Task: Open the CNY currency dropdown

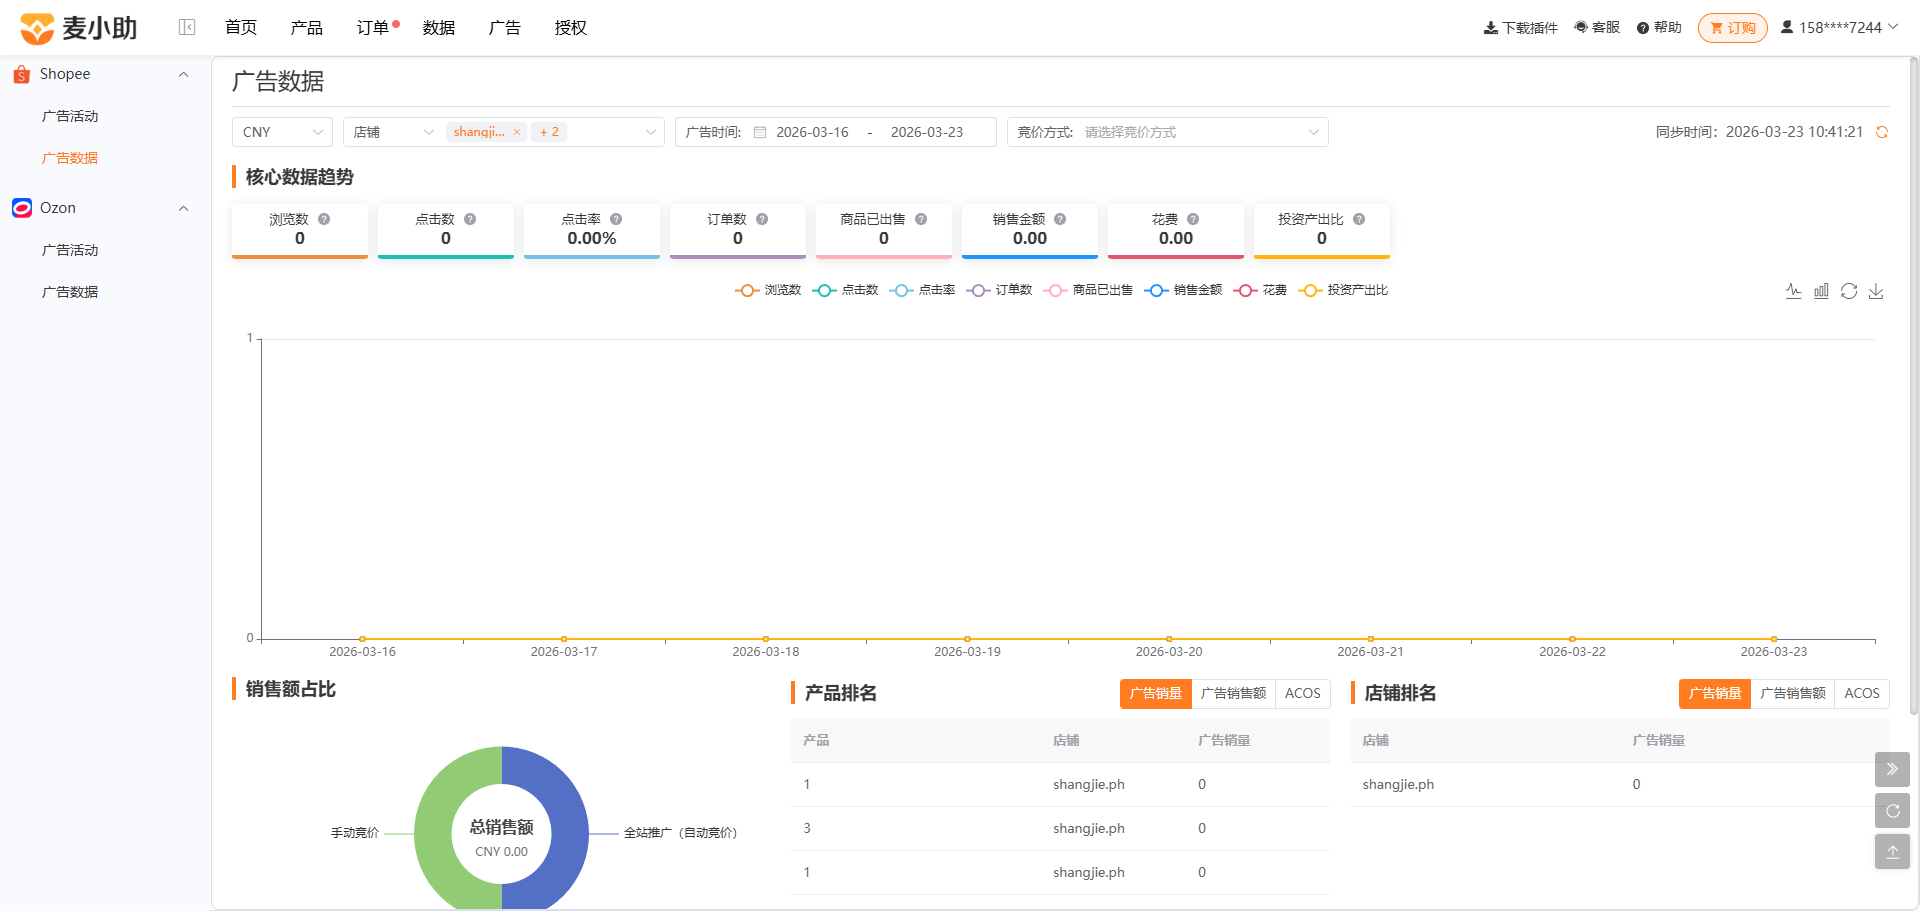Action: click(x=282, y=132)
